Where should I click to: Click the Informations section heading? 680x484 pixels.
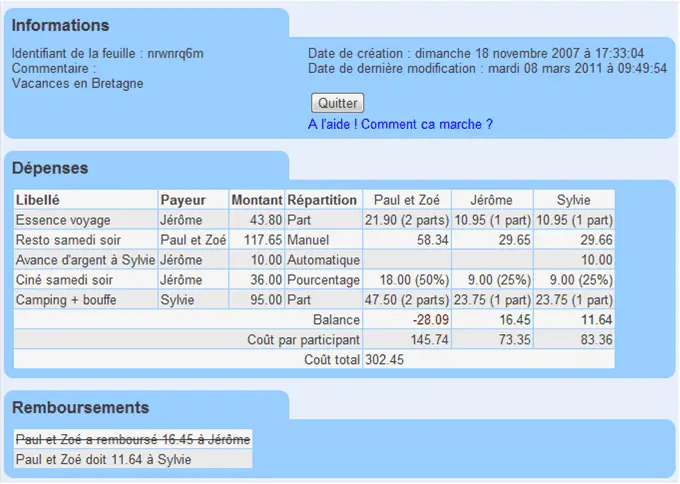click(x=60, y=25)
